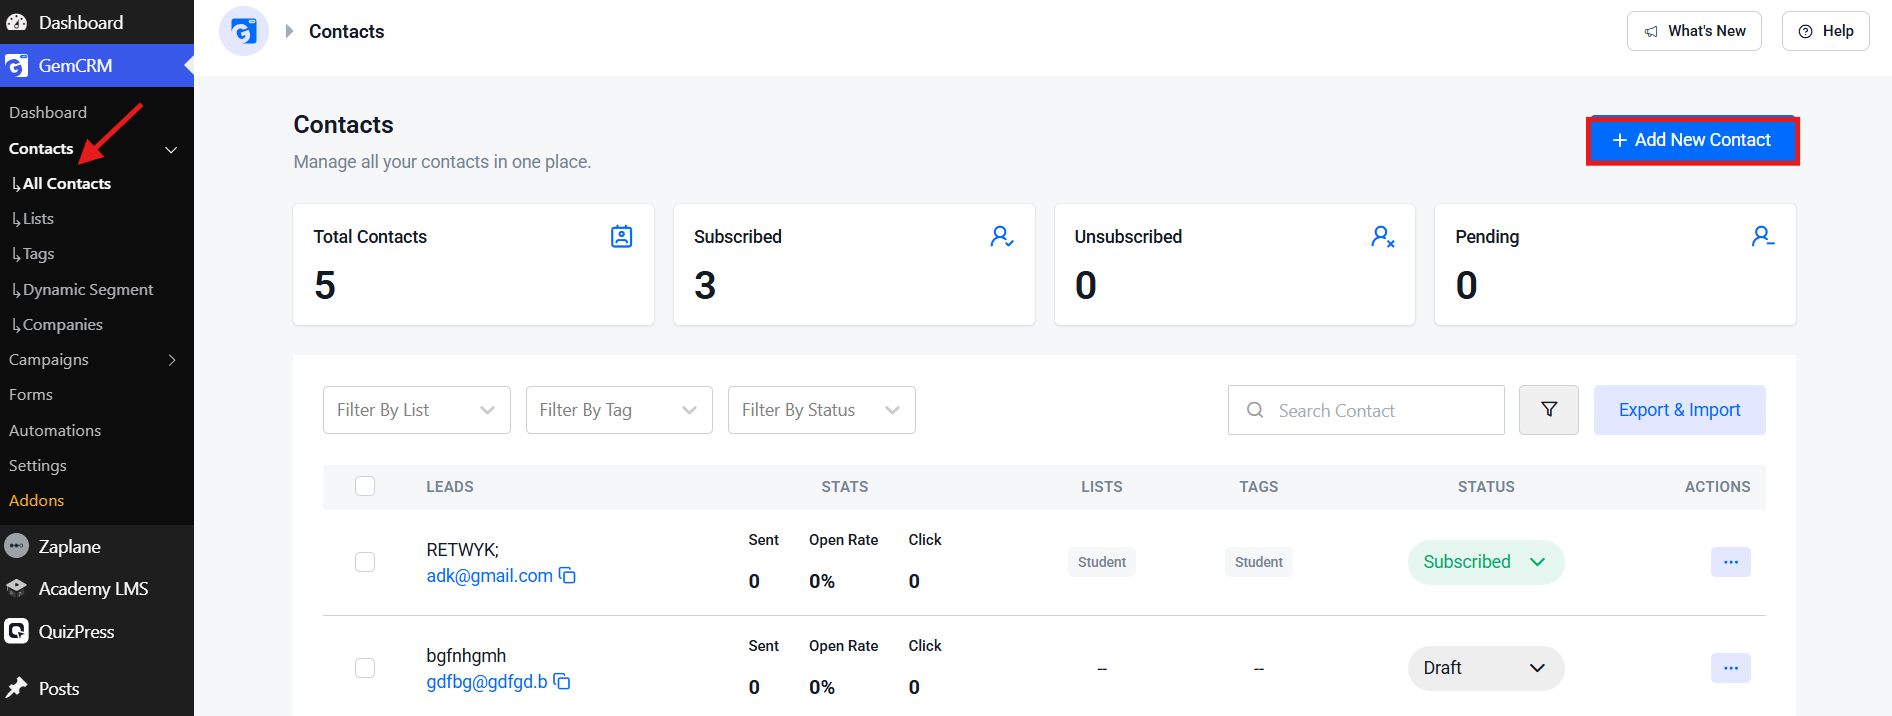
Task: Tick the select-all checkbox in the table header
Action: point(365,486)
